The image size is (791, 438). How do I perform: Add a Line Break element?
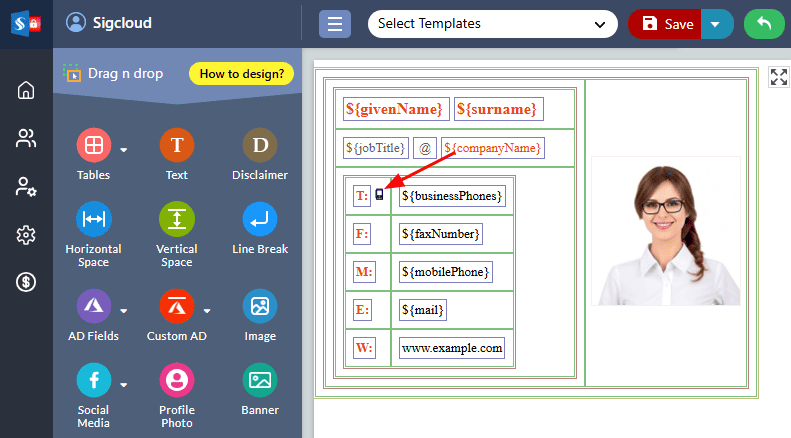tap(259, 219)
